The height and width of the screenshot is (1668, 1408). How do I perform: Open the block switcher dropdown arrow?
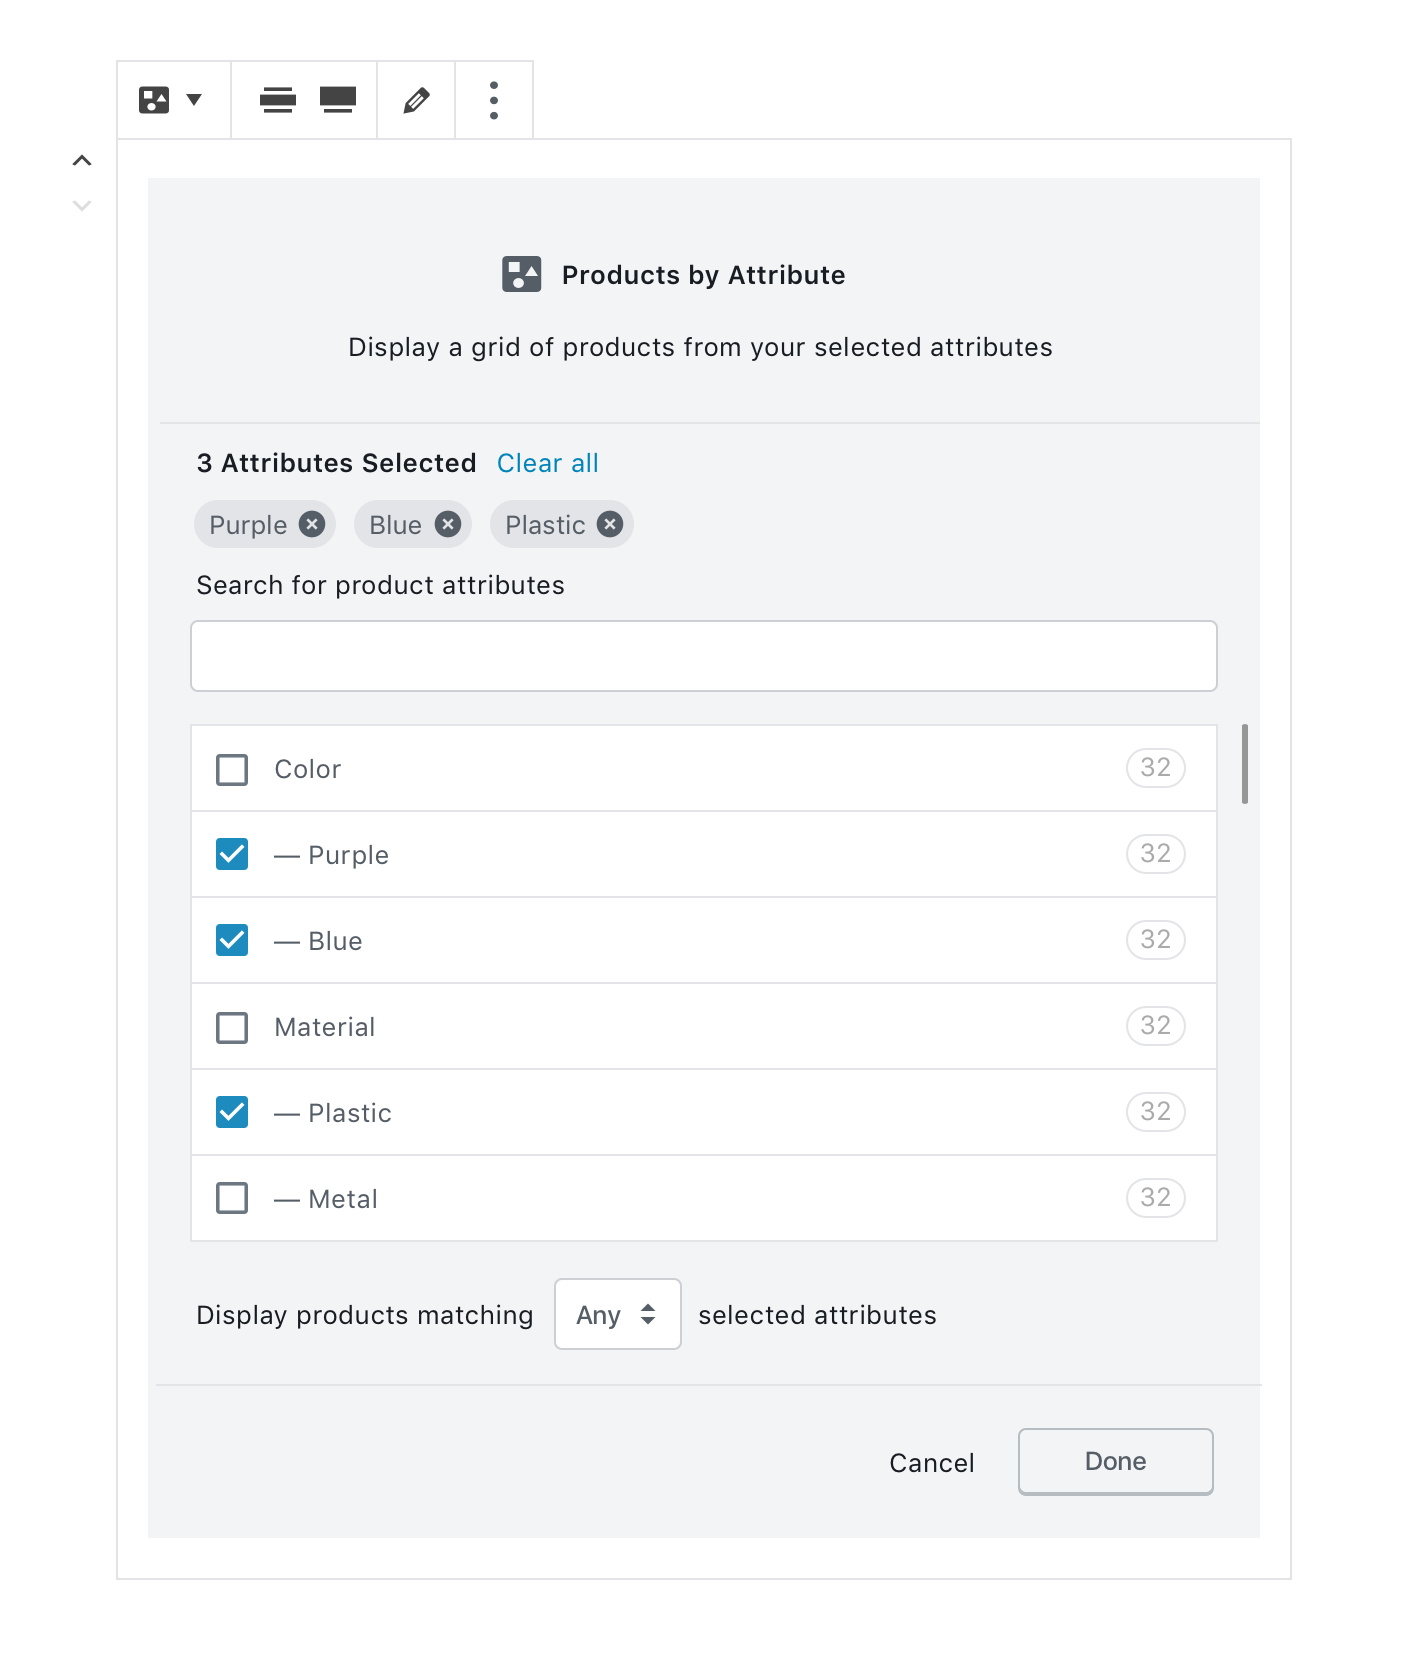[194, 99]
